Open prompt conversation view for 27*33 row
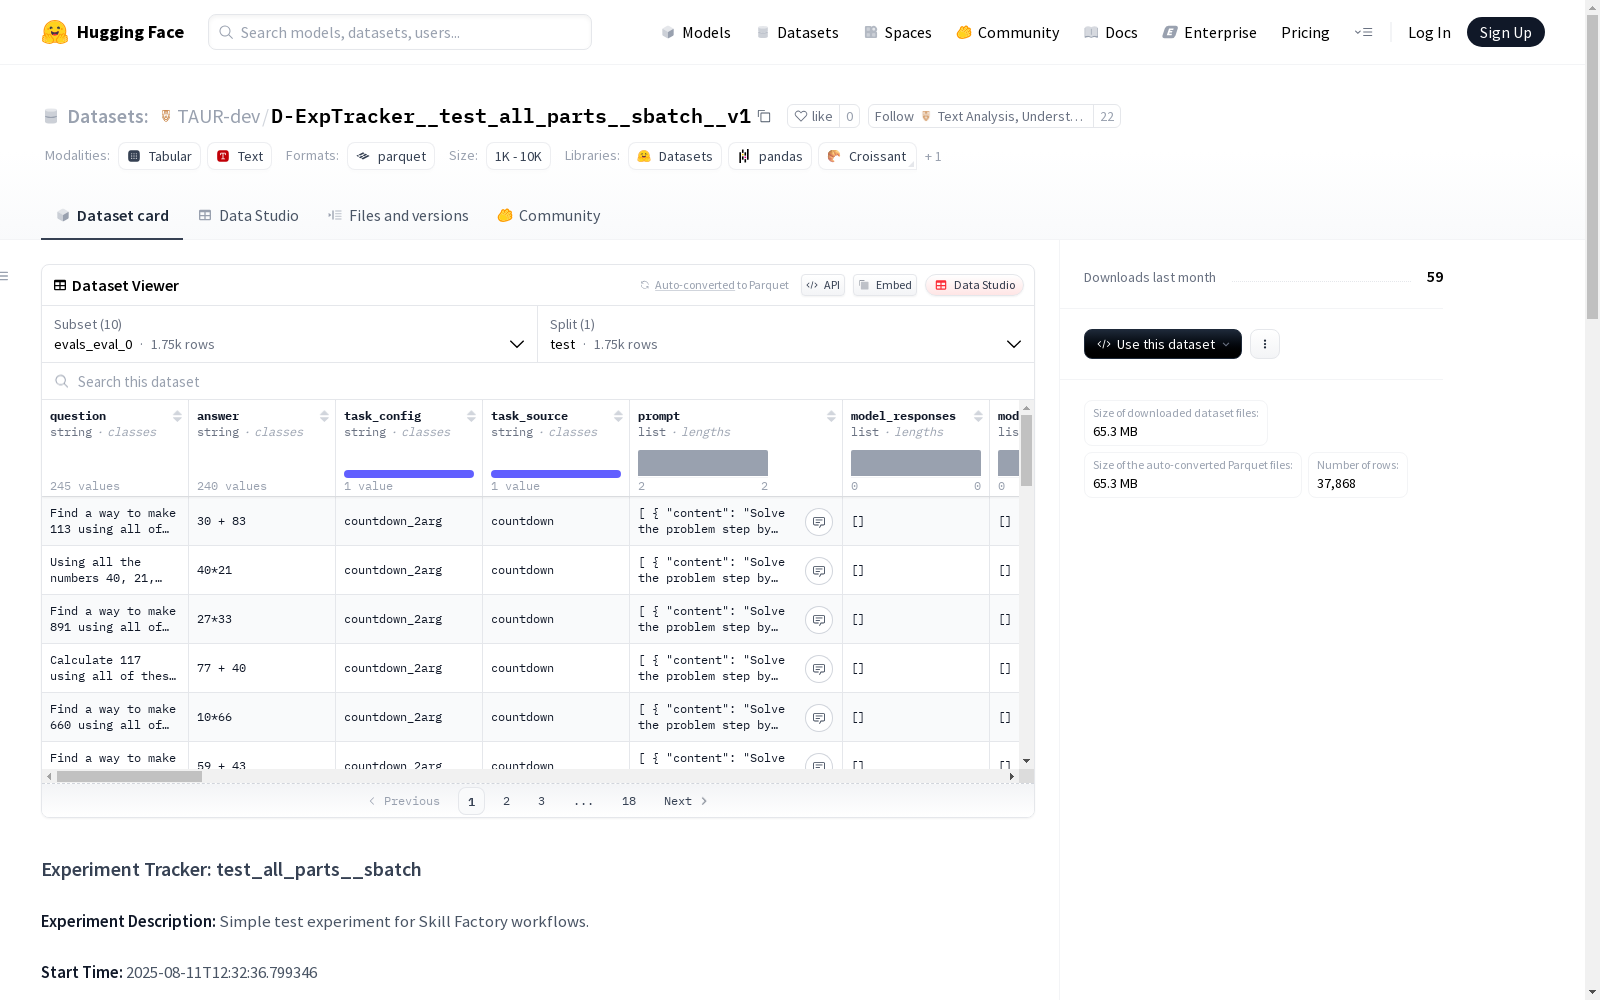The image size is (1600, 1000). tap(819, 619)
